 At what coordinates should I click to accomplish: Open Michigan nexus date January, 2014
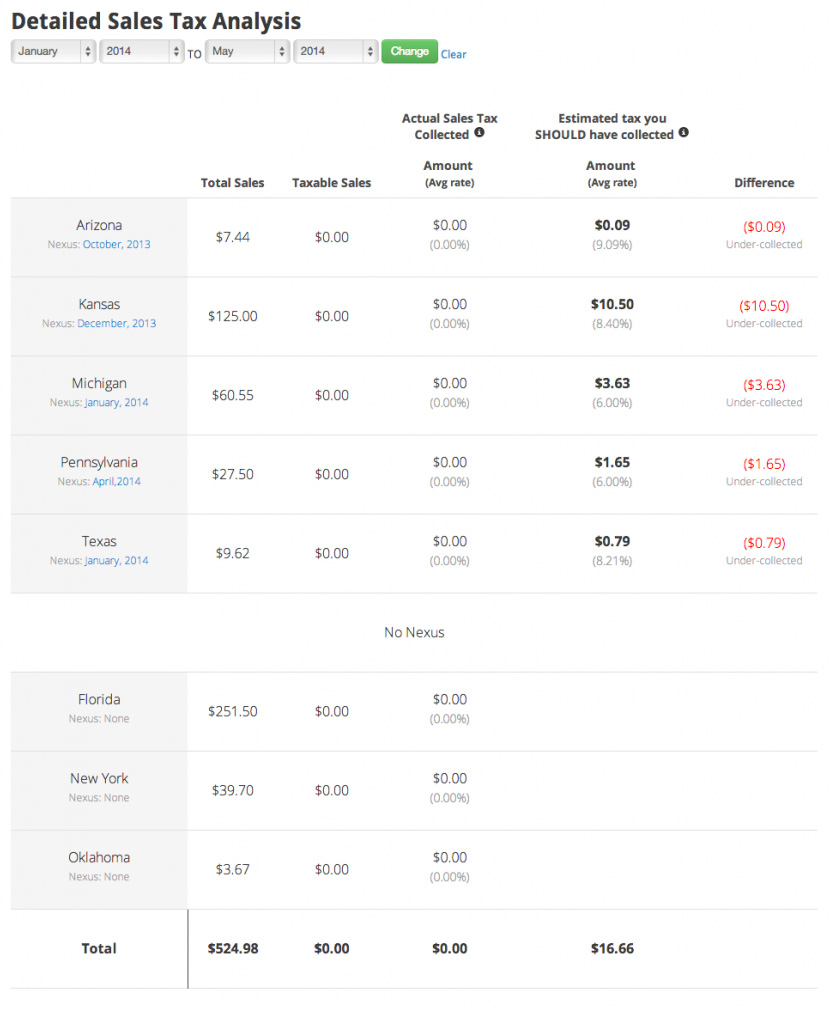click(x=117, y=403)
